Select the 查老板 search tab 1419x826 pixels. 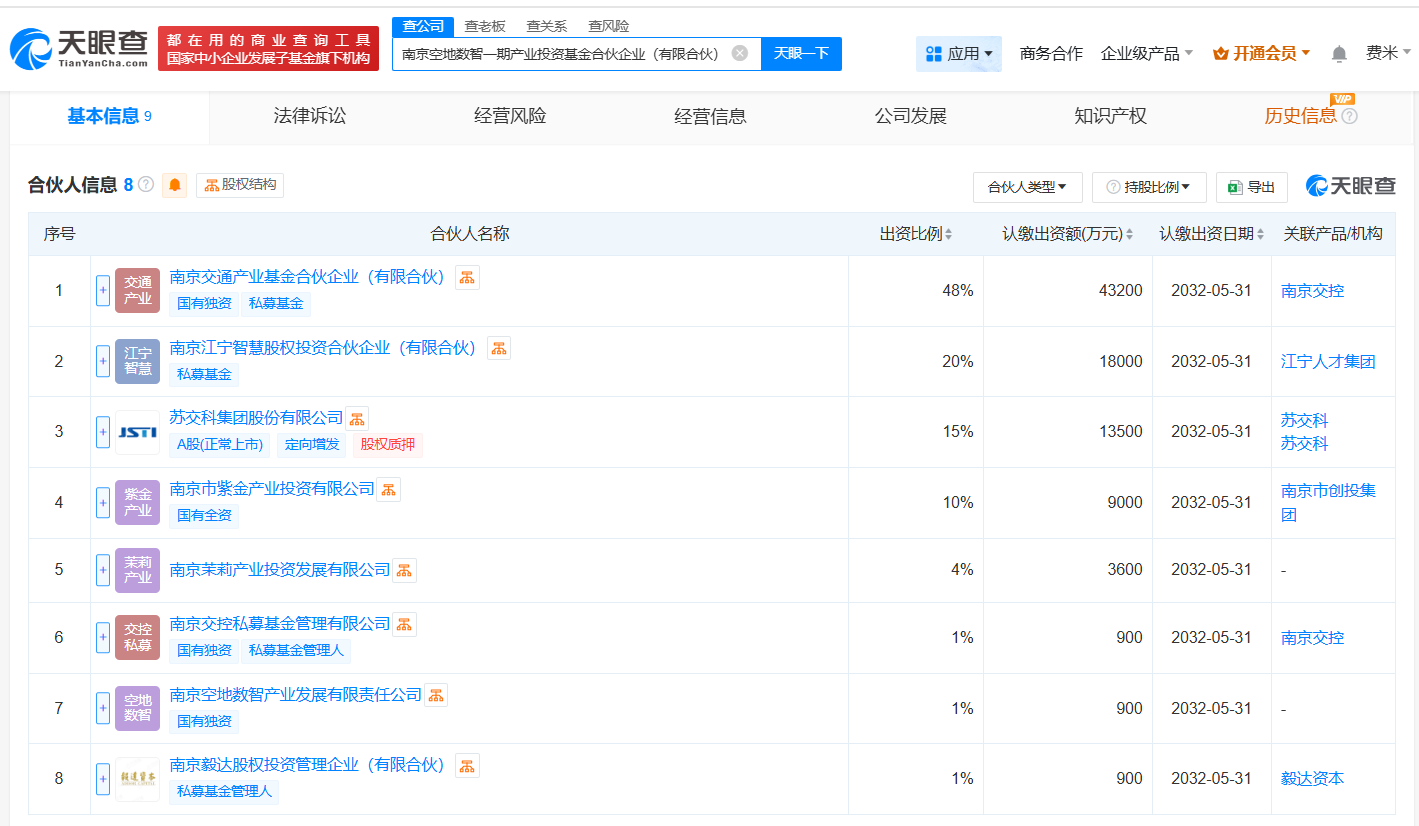pos(485,26)
